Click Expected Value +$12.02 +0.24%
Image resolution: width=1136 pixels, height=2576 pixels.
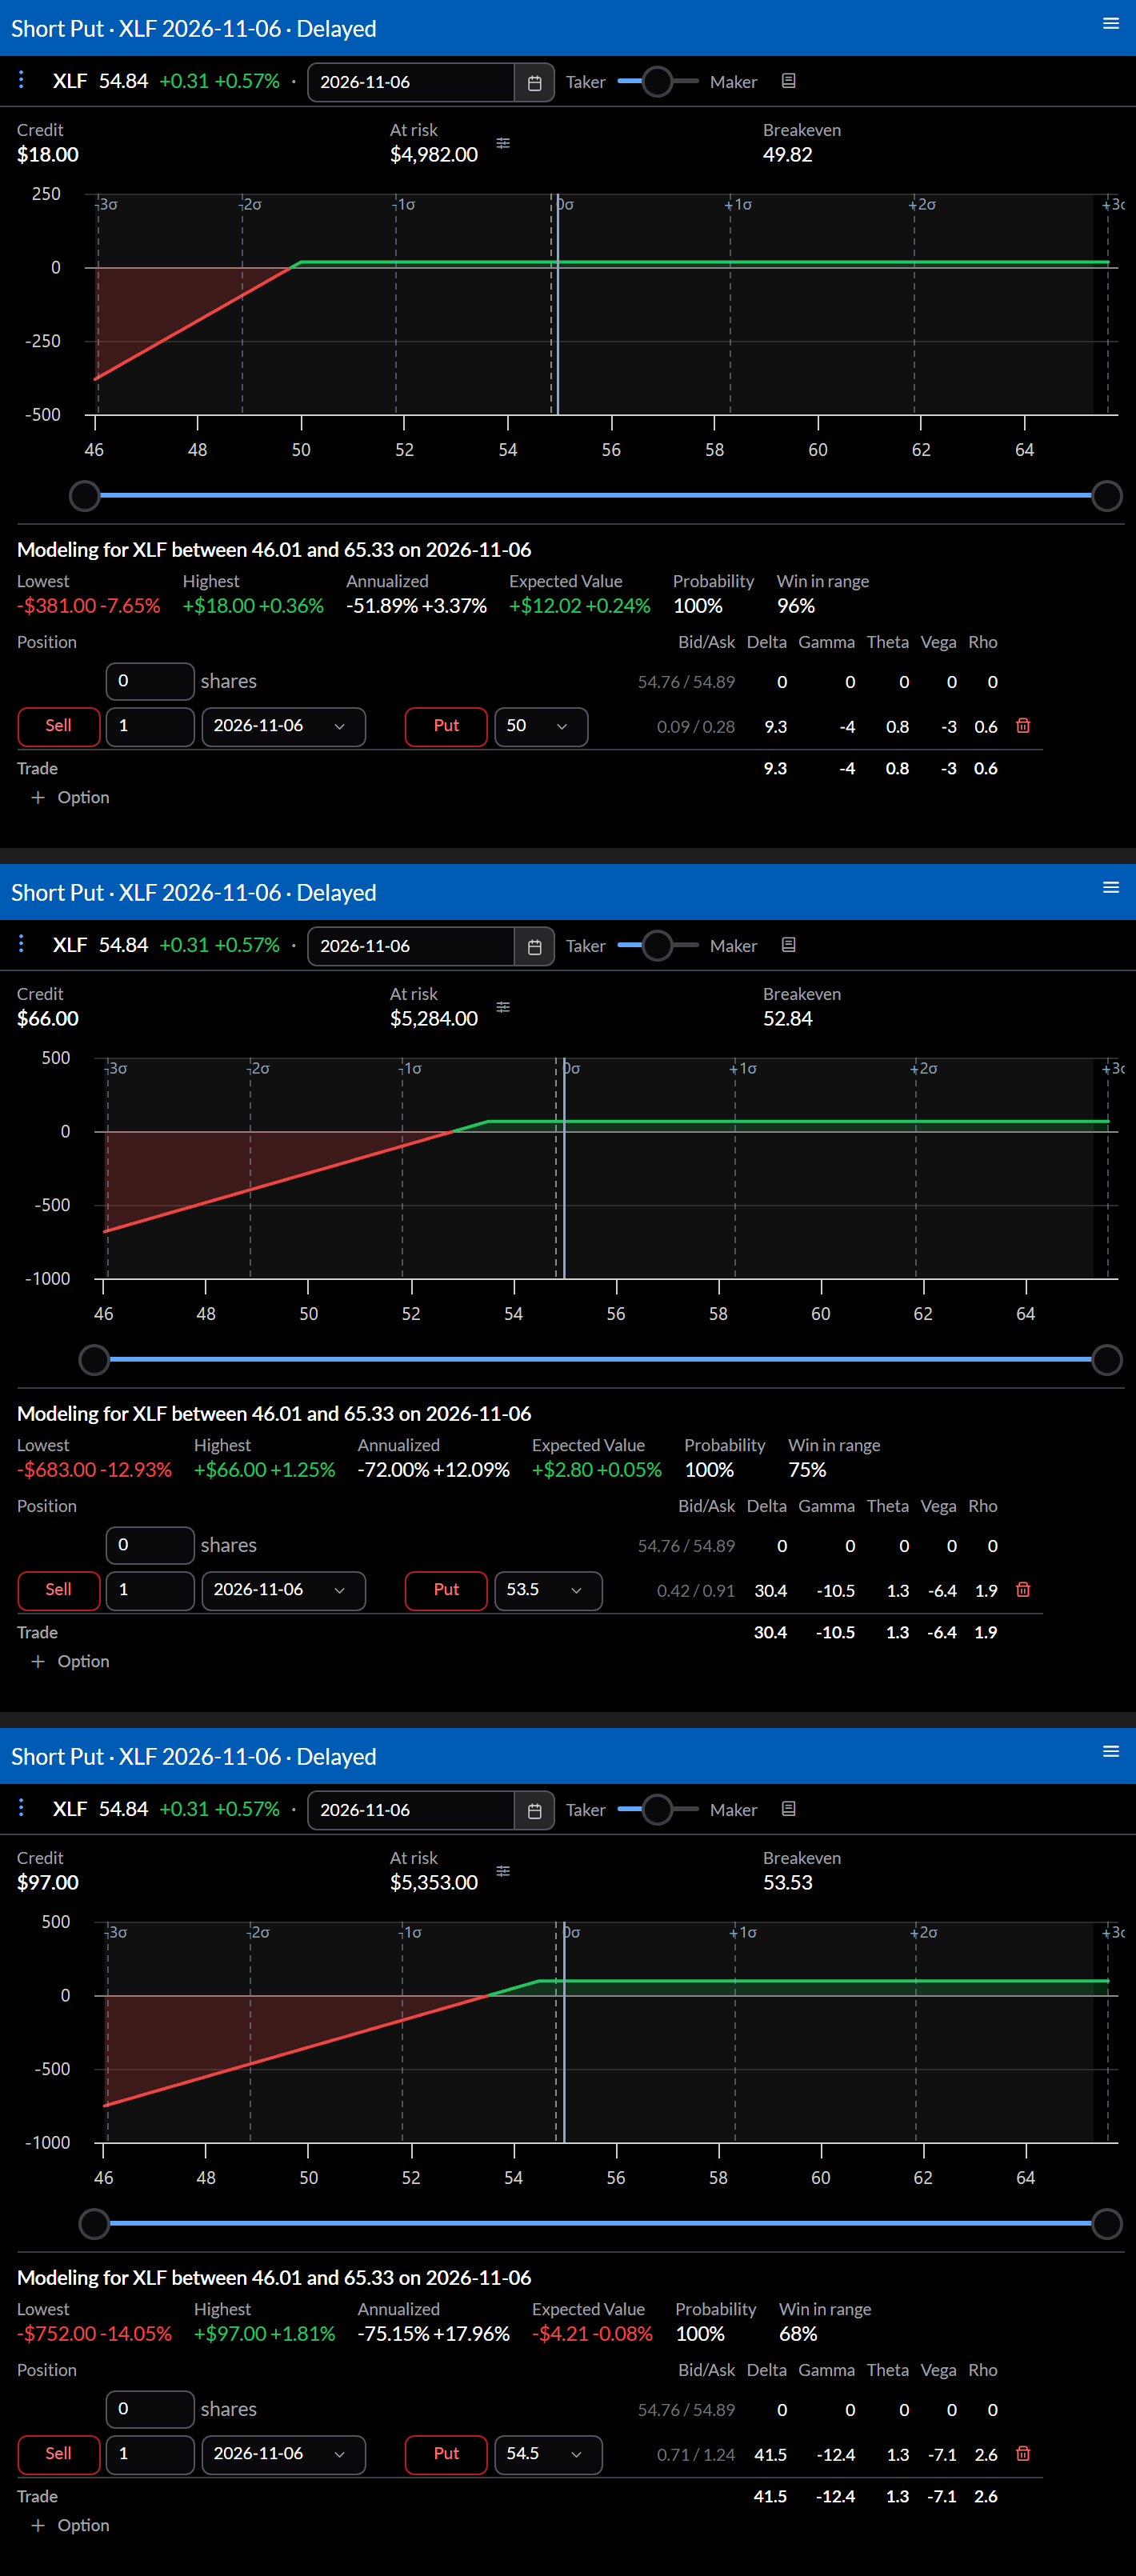point(579,606)
